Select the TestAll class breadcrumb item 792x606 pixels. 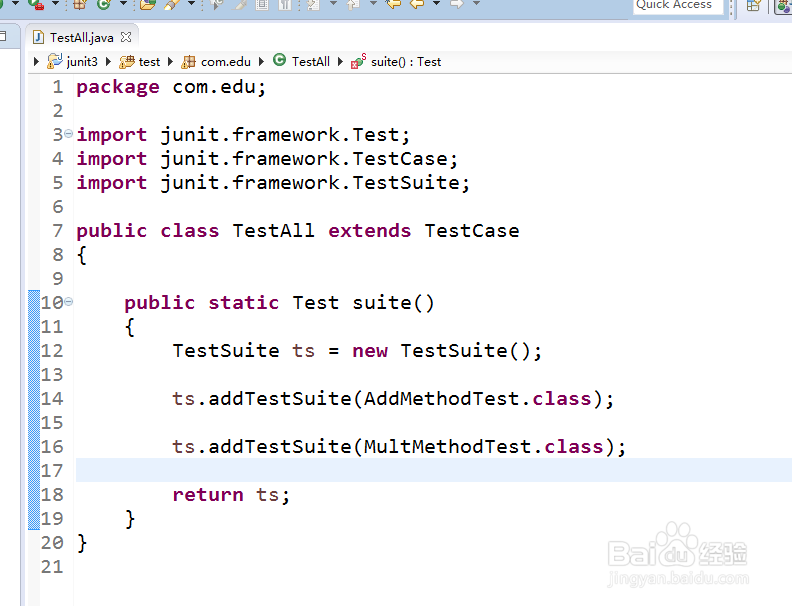(x=302, y=61)
